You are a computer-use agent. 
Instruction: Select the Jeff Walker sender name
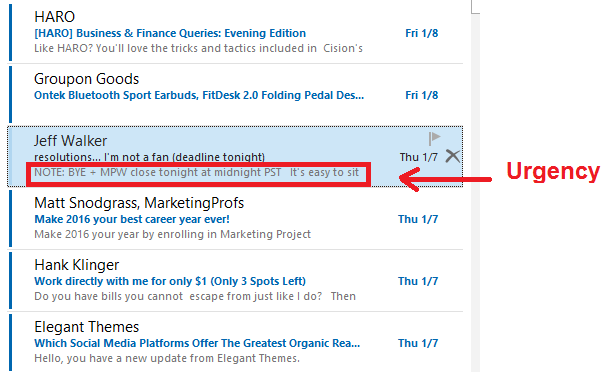(70, 141)
